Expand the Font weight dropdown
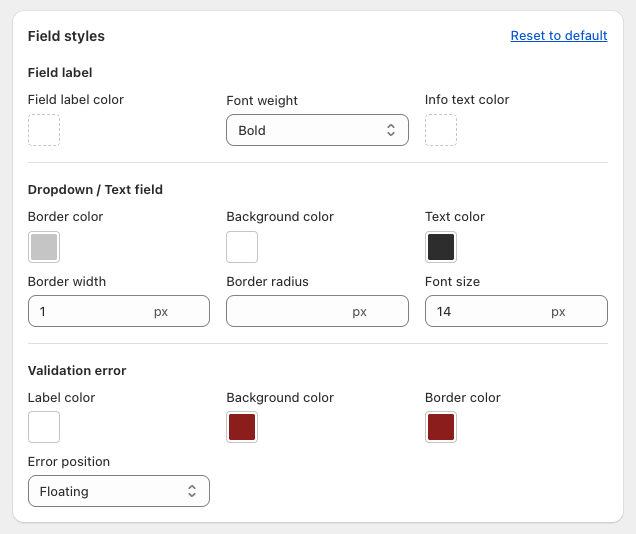Screen dimensions: 636x534 tap(317, 130)
